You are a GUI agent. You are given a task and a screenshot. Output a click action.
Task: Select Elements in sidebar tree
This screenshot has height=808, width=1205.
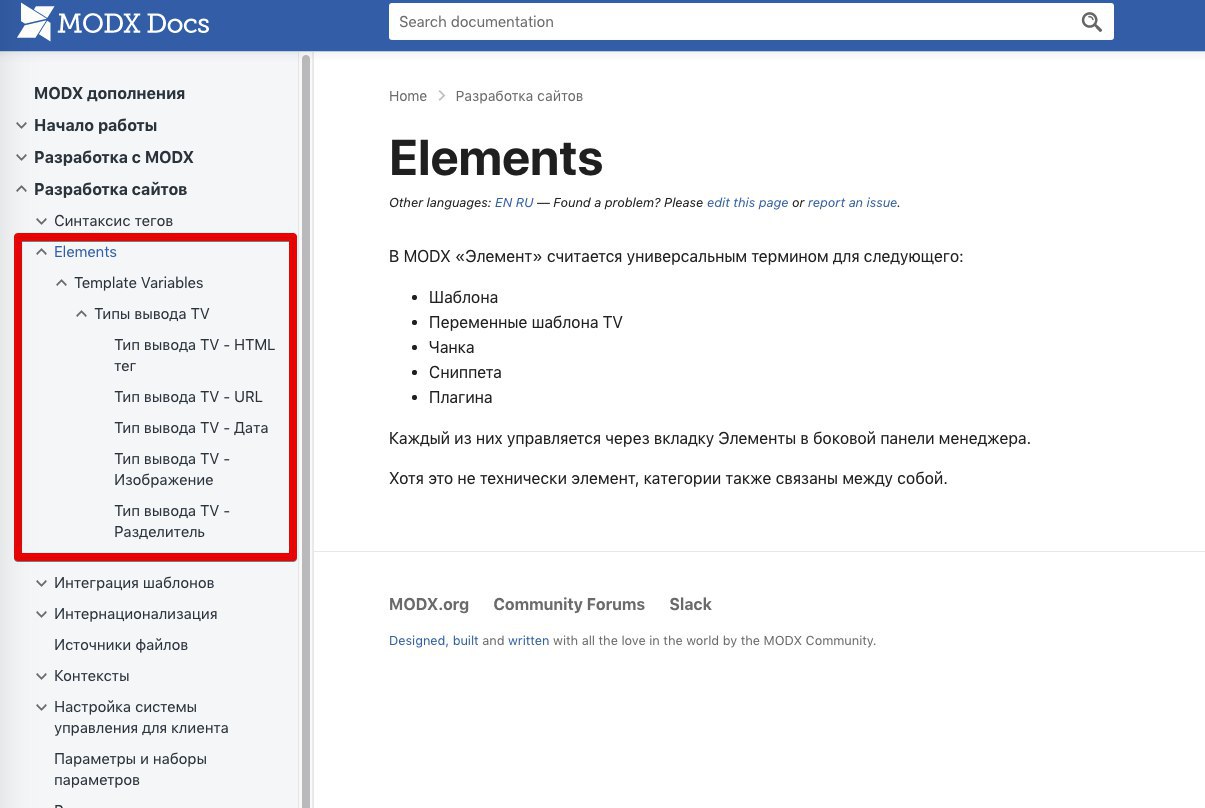pos(85,252)
